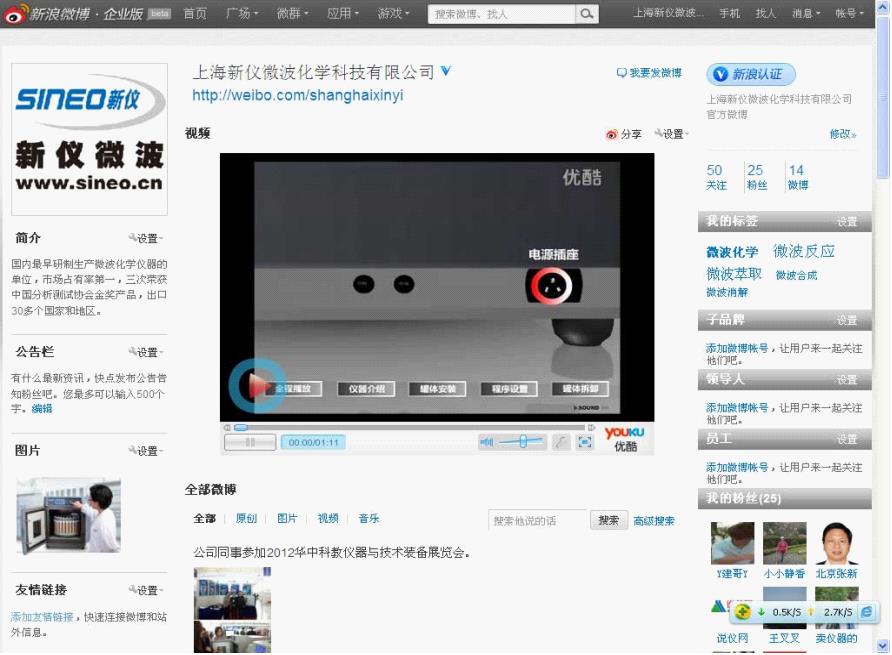Click the 360 green plus widget icon

(743, 612)
